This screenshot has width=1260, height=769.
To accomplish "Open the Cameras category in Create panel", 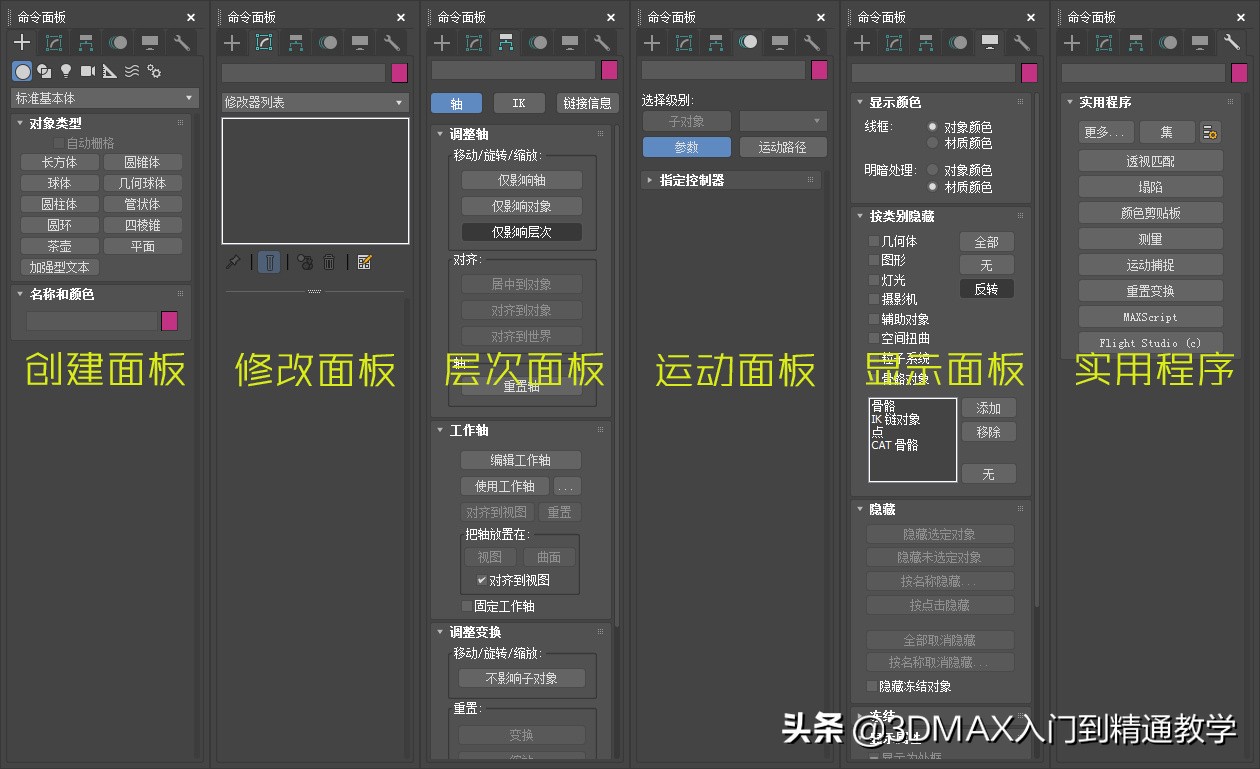I will tap(88, 71).
